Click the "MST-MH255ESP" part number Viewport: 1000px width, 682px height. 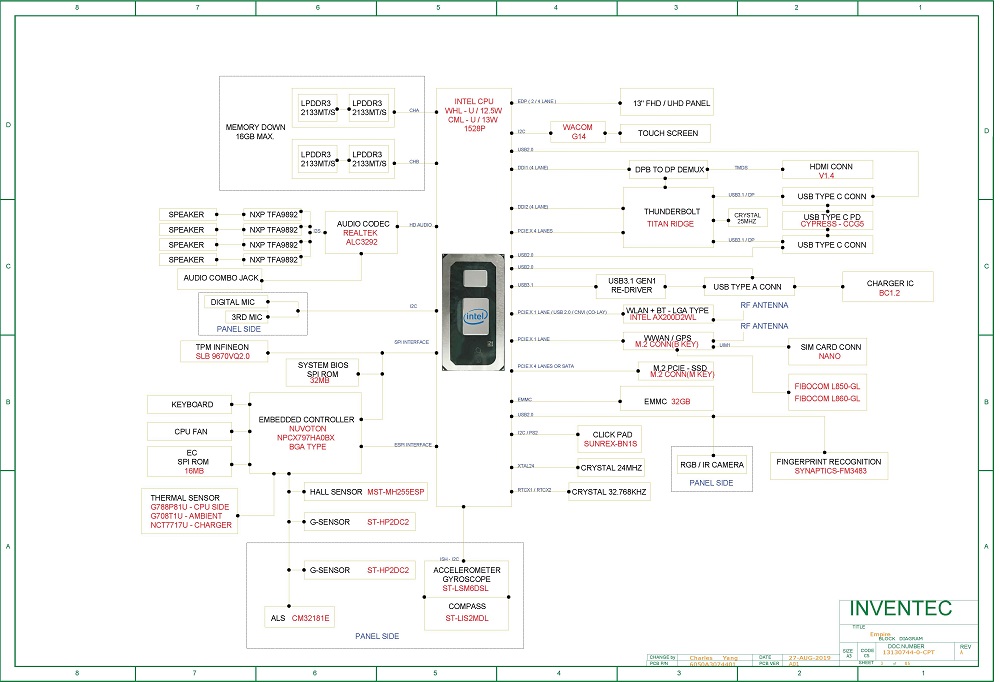point(395,492)
